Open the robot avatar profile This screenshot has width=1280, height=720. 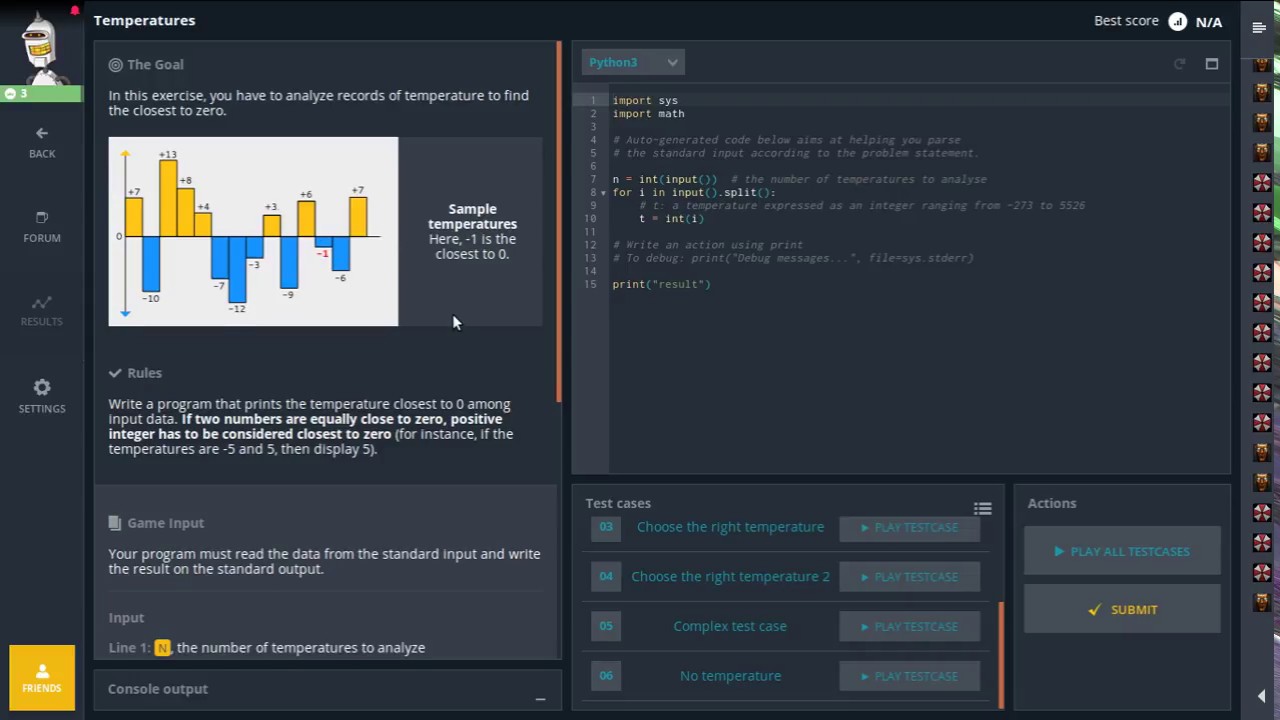41,45
